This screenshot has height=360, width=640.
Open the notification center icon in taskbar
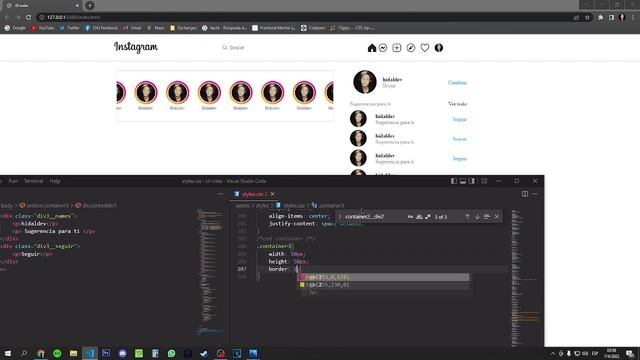coord(630,353)
